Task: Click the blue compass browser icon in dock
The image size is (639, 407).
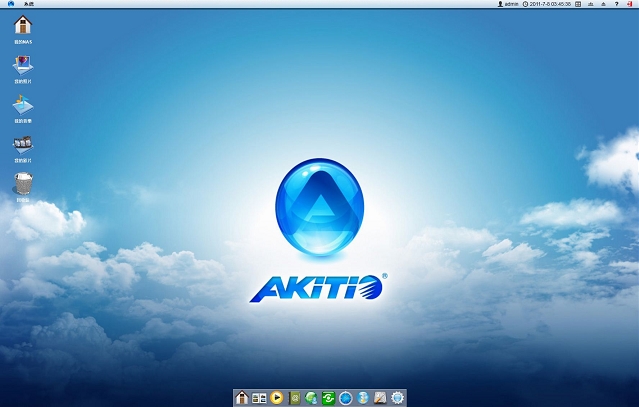Action: click(346, 398)
